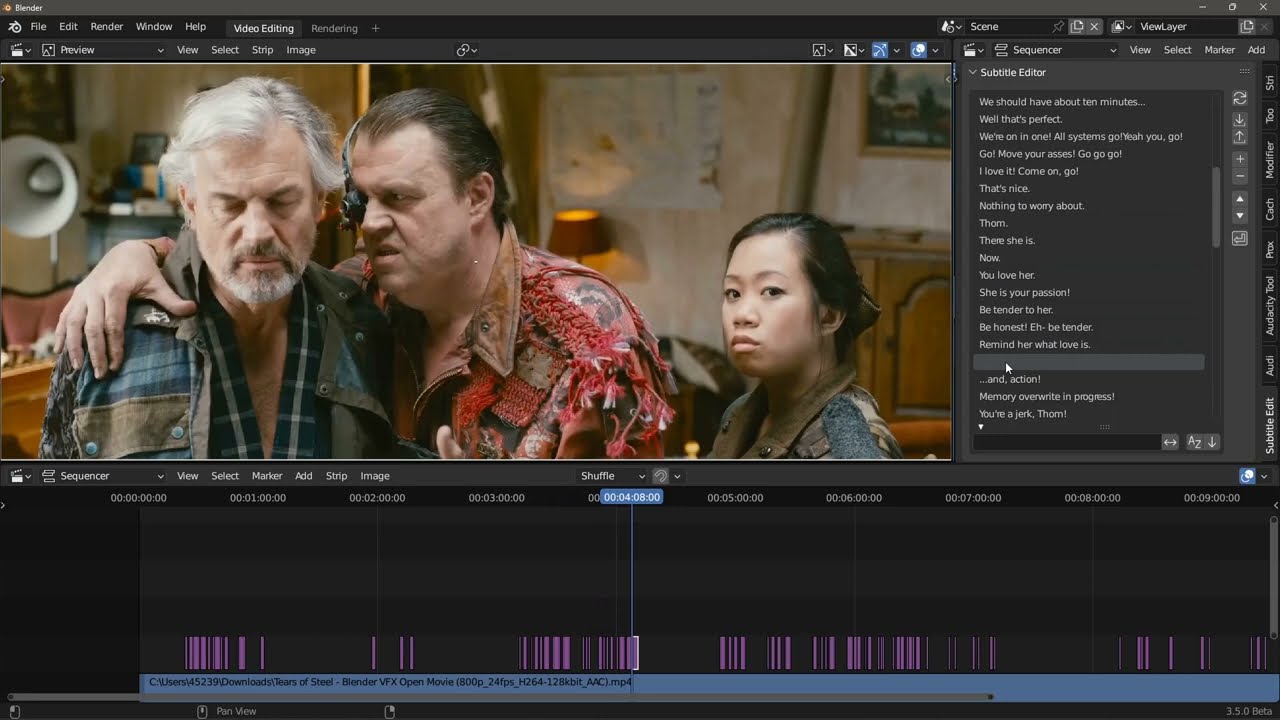Sort subtitles alphabetically with the AZ icon
1280x720 pixels.
(1194, 442)
